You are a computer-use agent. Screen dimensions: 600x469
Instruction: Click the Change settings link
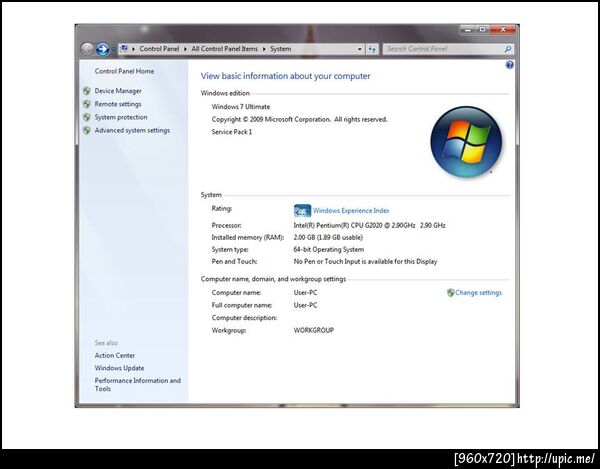point(478,293)
